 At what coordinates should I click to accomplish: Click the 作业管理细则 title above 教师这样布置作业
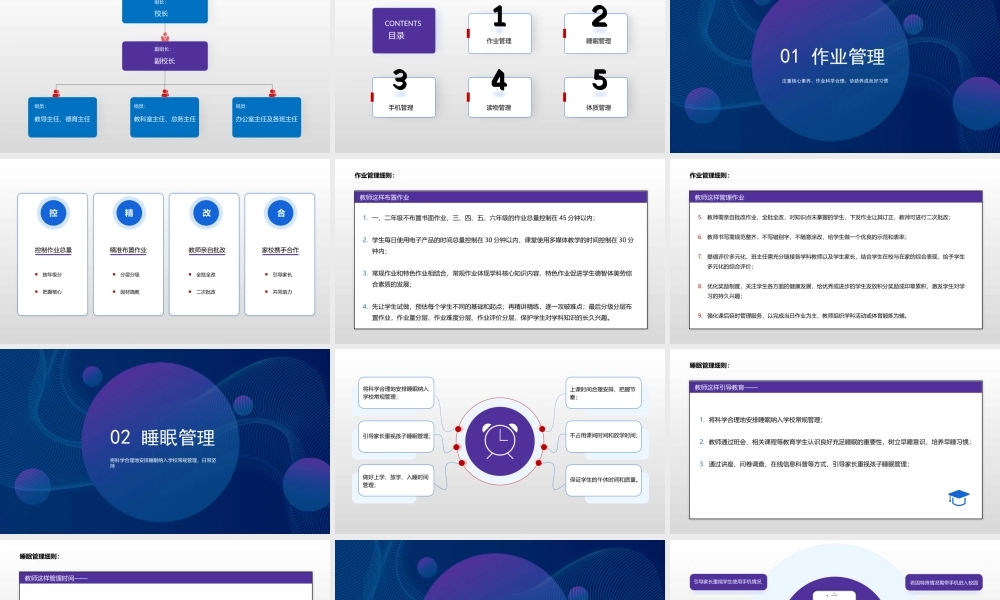(374, 175)
